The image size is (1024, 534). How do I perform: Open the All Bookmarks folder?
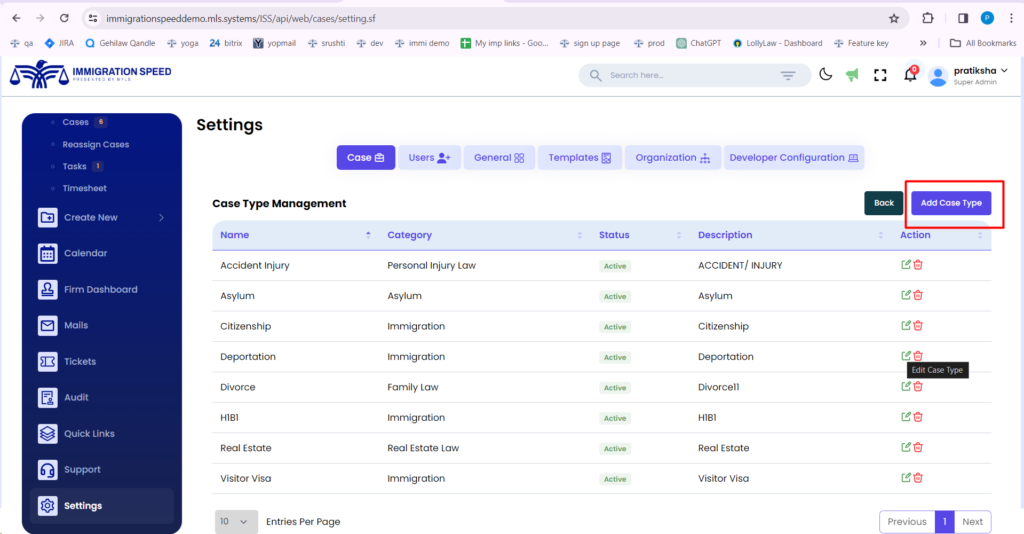coord(983,43)
